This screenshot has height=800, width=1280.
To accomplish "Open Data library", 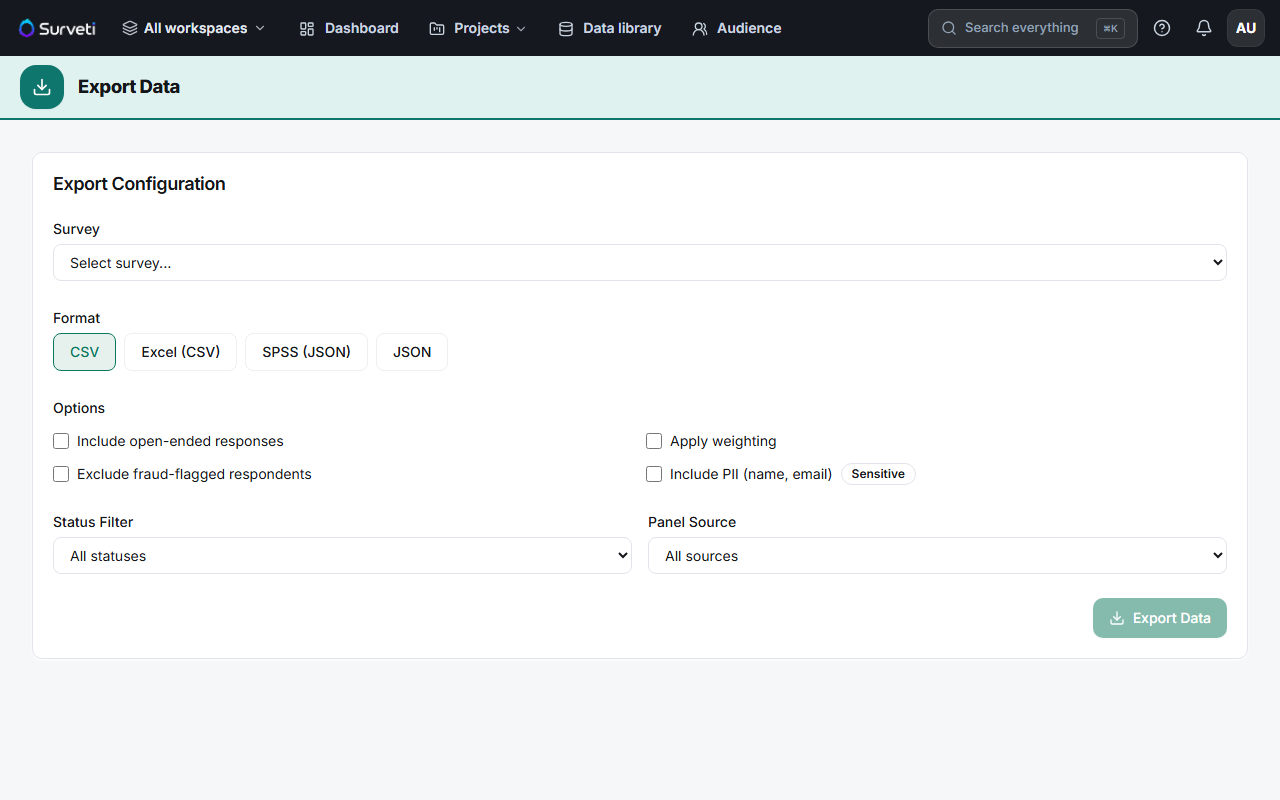I will pyautogui.click(x=610, y=28).
